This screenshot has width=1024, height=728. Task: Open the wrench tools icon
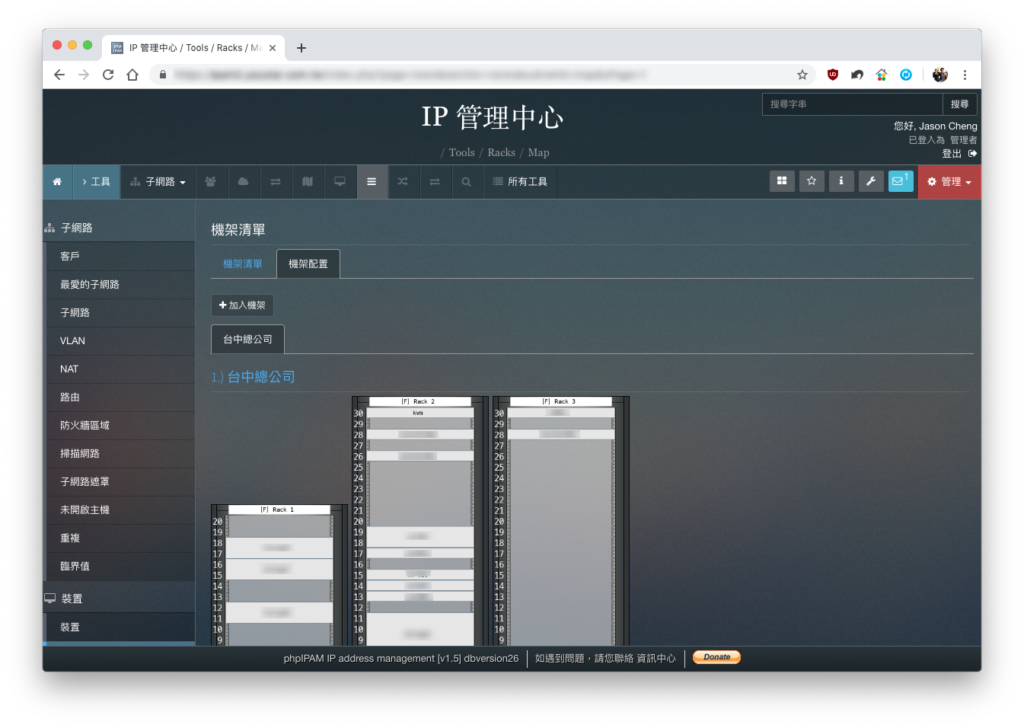pyautogui.click(x=871, y=181)
